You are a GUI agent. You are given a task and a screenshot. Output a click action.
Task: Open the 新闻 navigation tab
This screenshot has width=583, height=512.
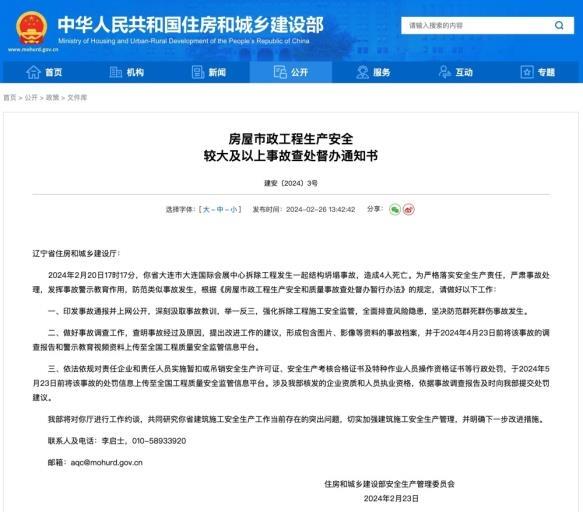point(209,72)
